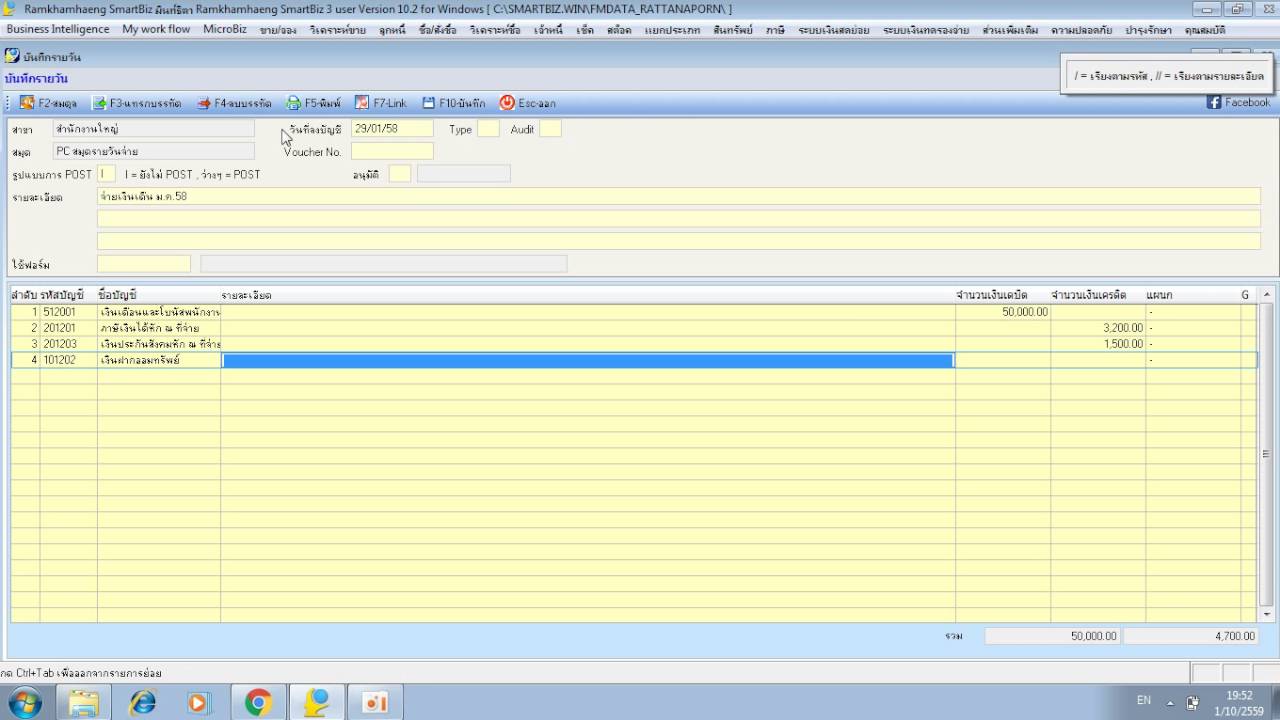Open File Explorer from the taskbar

[84, 703]
